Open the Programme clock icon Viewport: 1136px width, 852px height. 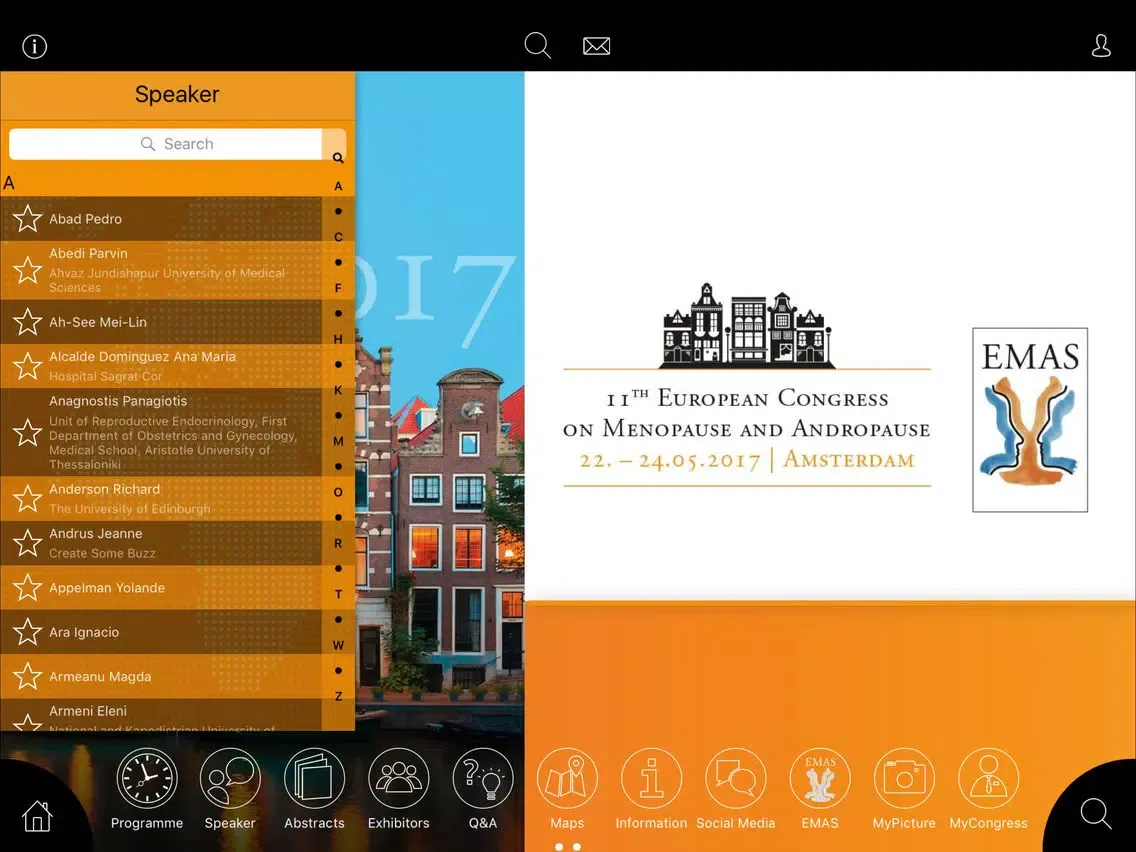[x=147, y=778]
